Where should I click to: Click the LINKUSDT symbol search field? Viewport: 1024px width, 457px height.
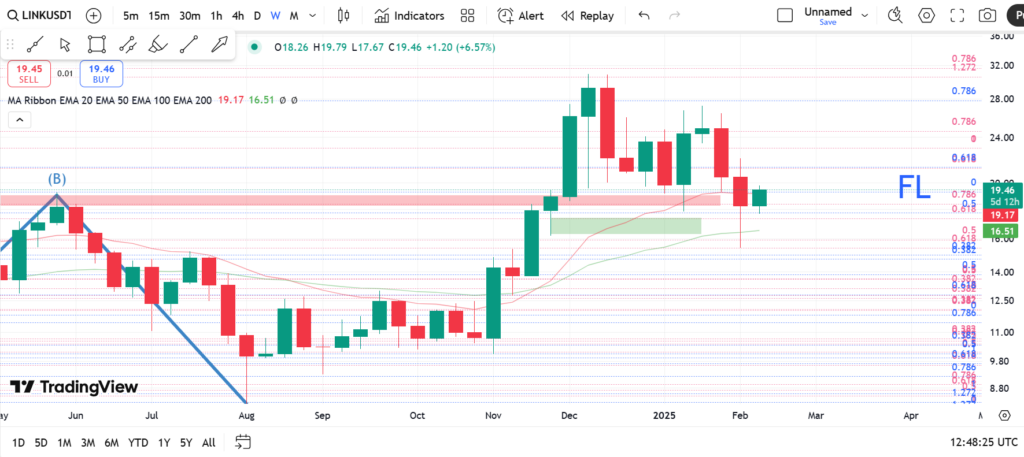tap(39, 16)
